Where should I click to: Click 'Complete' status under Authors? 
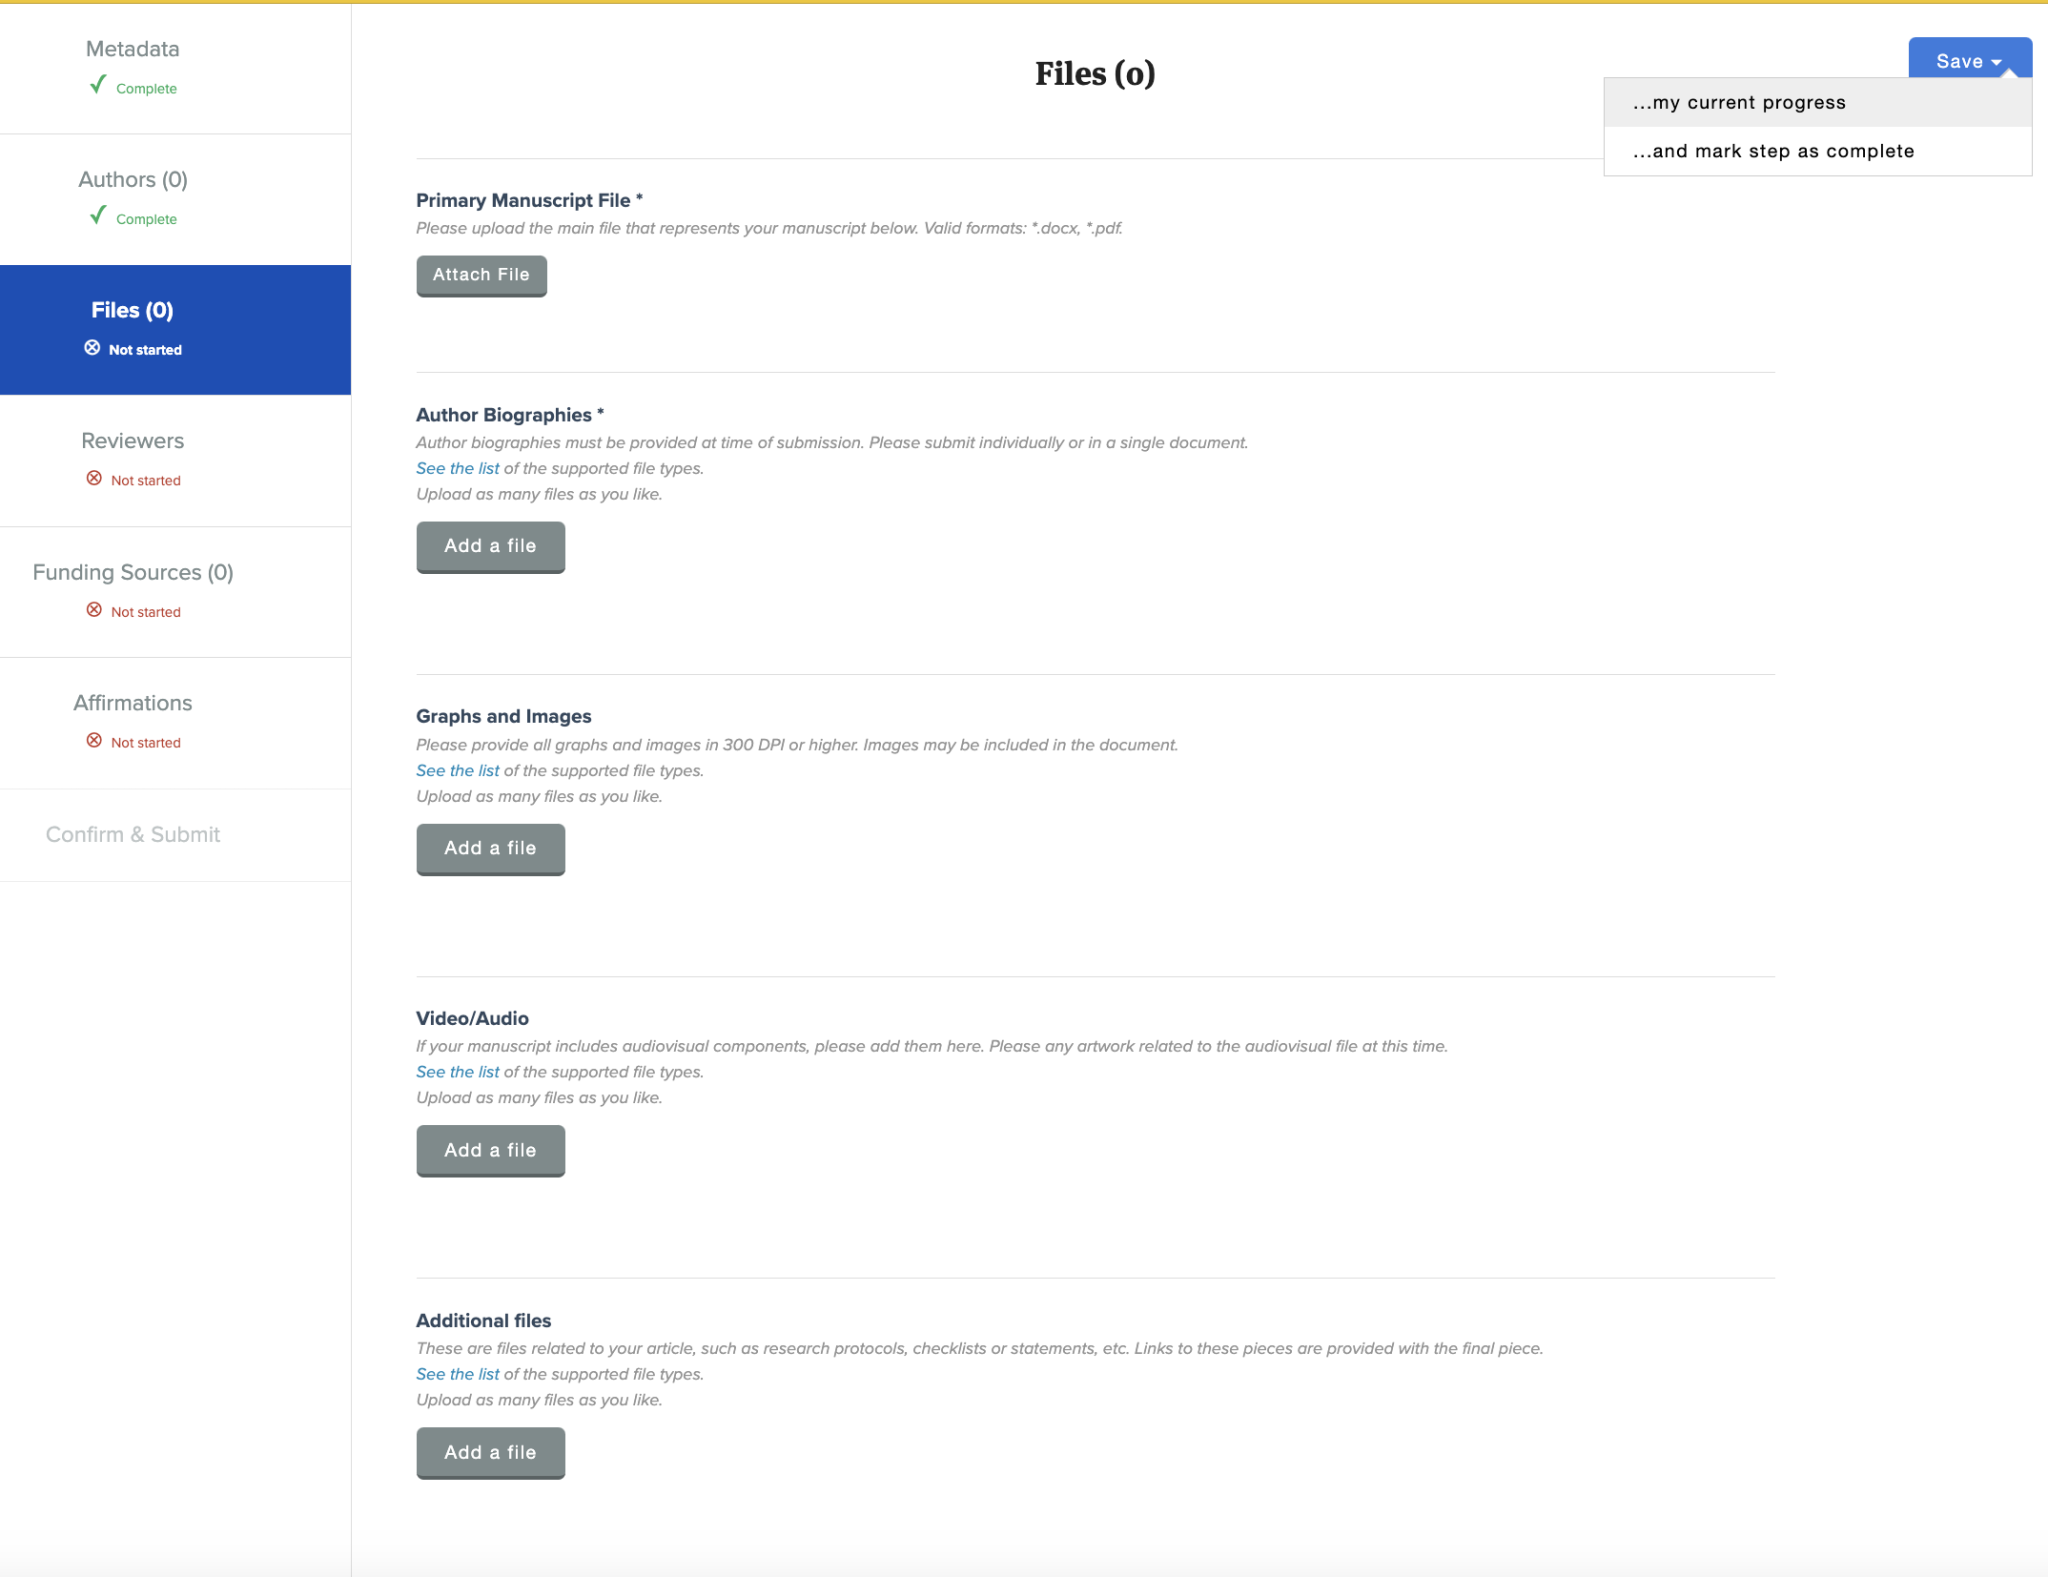click(x=146, y=219)
